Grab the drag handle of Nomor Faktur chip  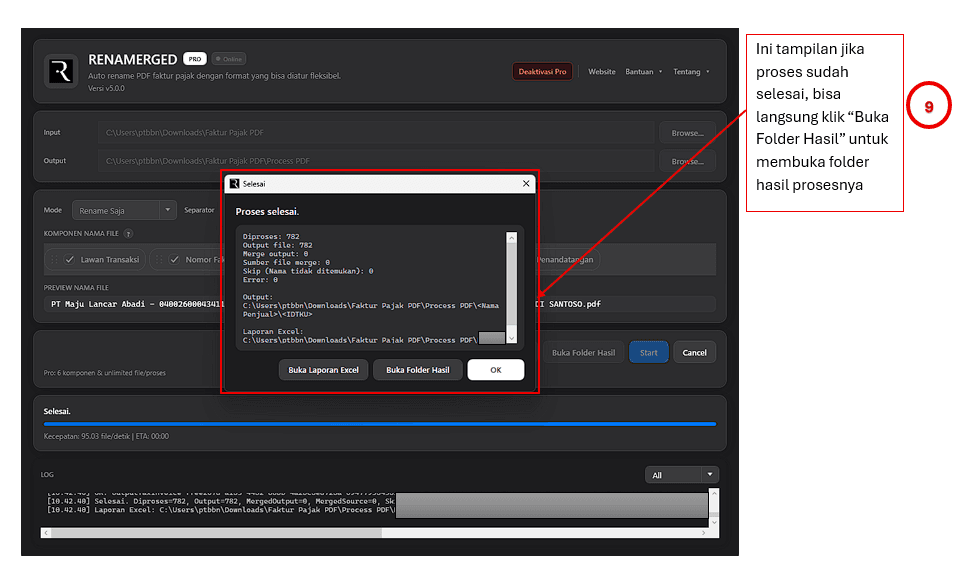click(x=159, y=260)
